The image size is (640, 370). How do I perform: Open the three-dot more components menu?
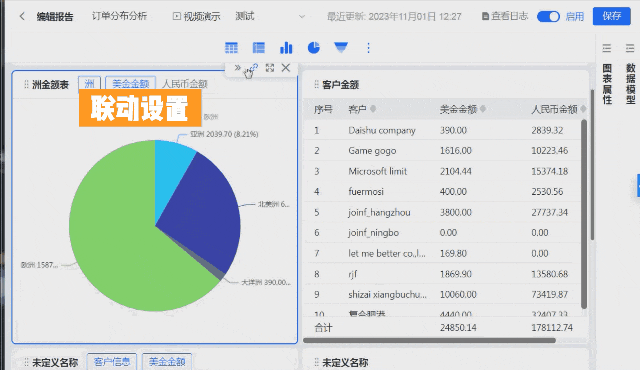(x=368, y=48)
